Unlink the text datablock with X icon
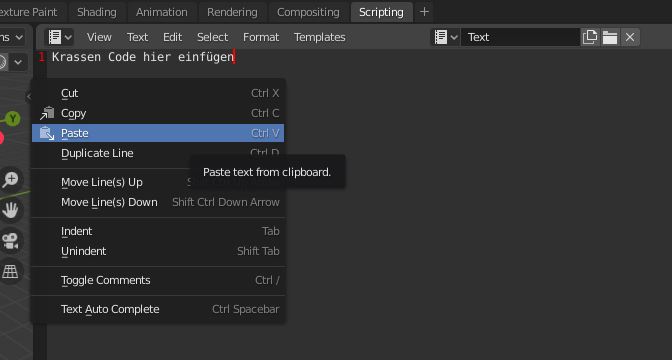 pyautogui.click(x=630, y=37)
